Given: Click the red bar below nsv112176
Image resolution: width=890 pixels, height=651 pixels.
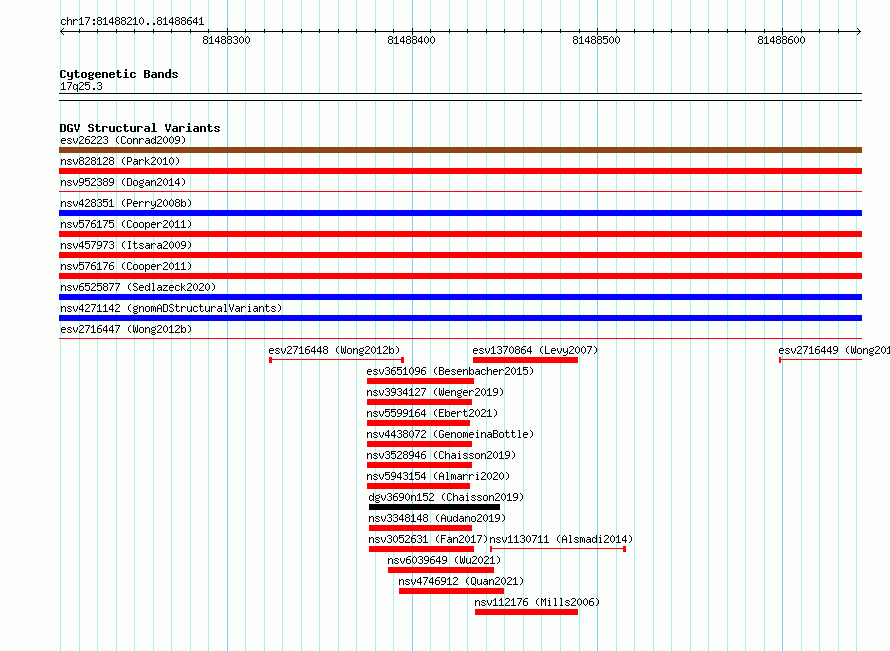Looking at the screenshot, I should pos(526,612).
